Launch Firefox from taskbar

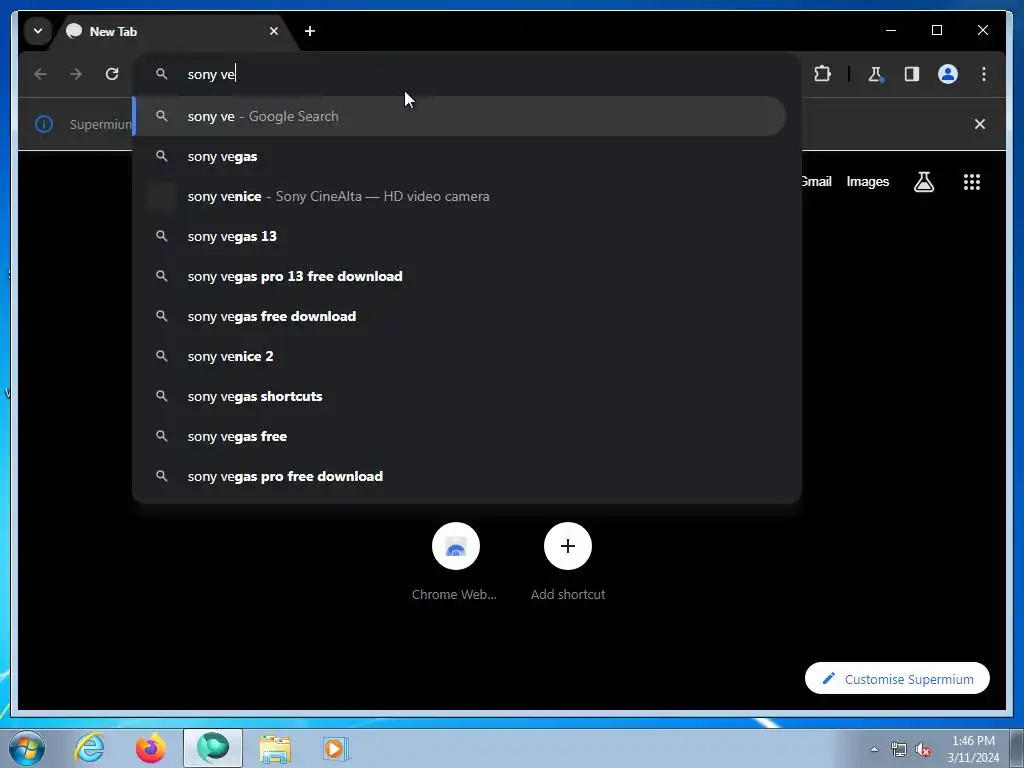tap(151, 748)
